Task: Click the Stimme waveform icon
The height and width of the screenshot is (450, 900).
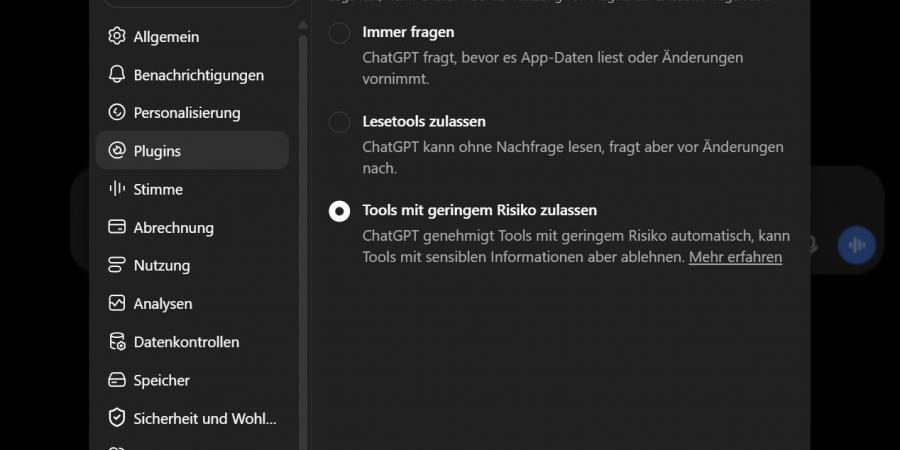Action: point(117,189)
